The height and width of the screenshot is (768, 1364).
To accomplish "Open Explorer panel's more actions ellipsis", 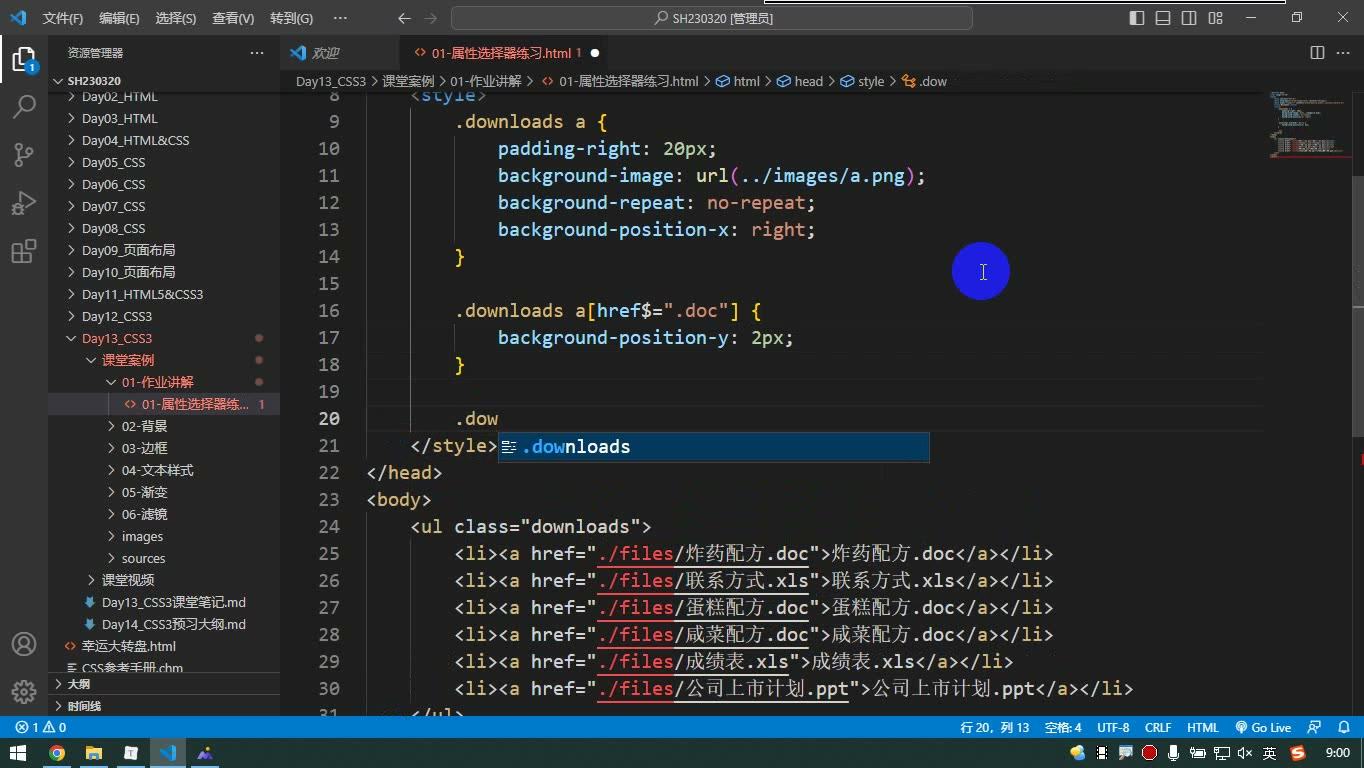I will 257,53.
